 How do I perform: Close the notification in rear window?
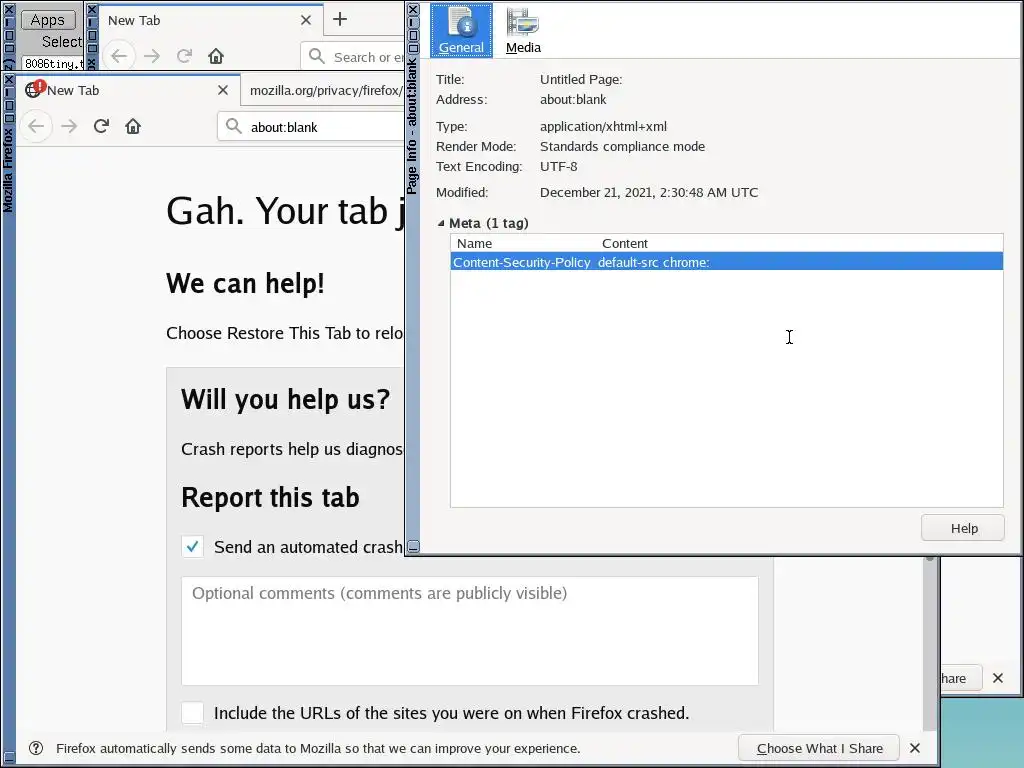pos(998,678)
